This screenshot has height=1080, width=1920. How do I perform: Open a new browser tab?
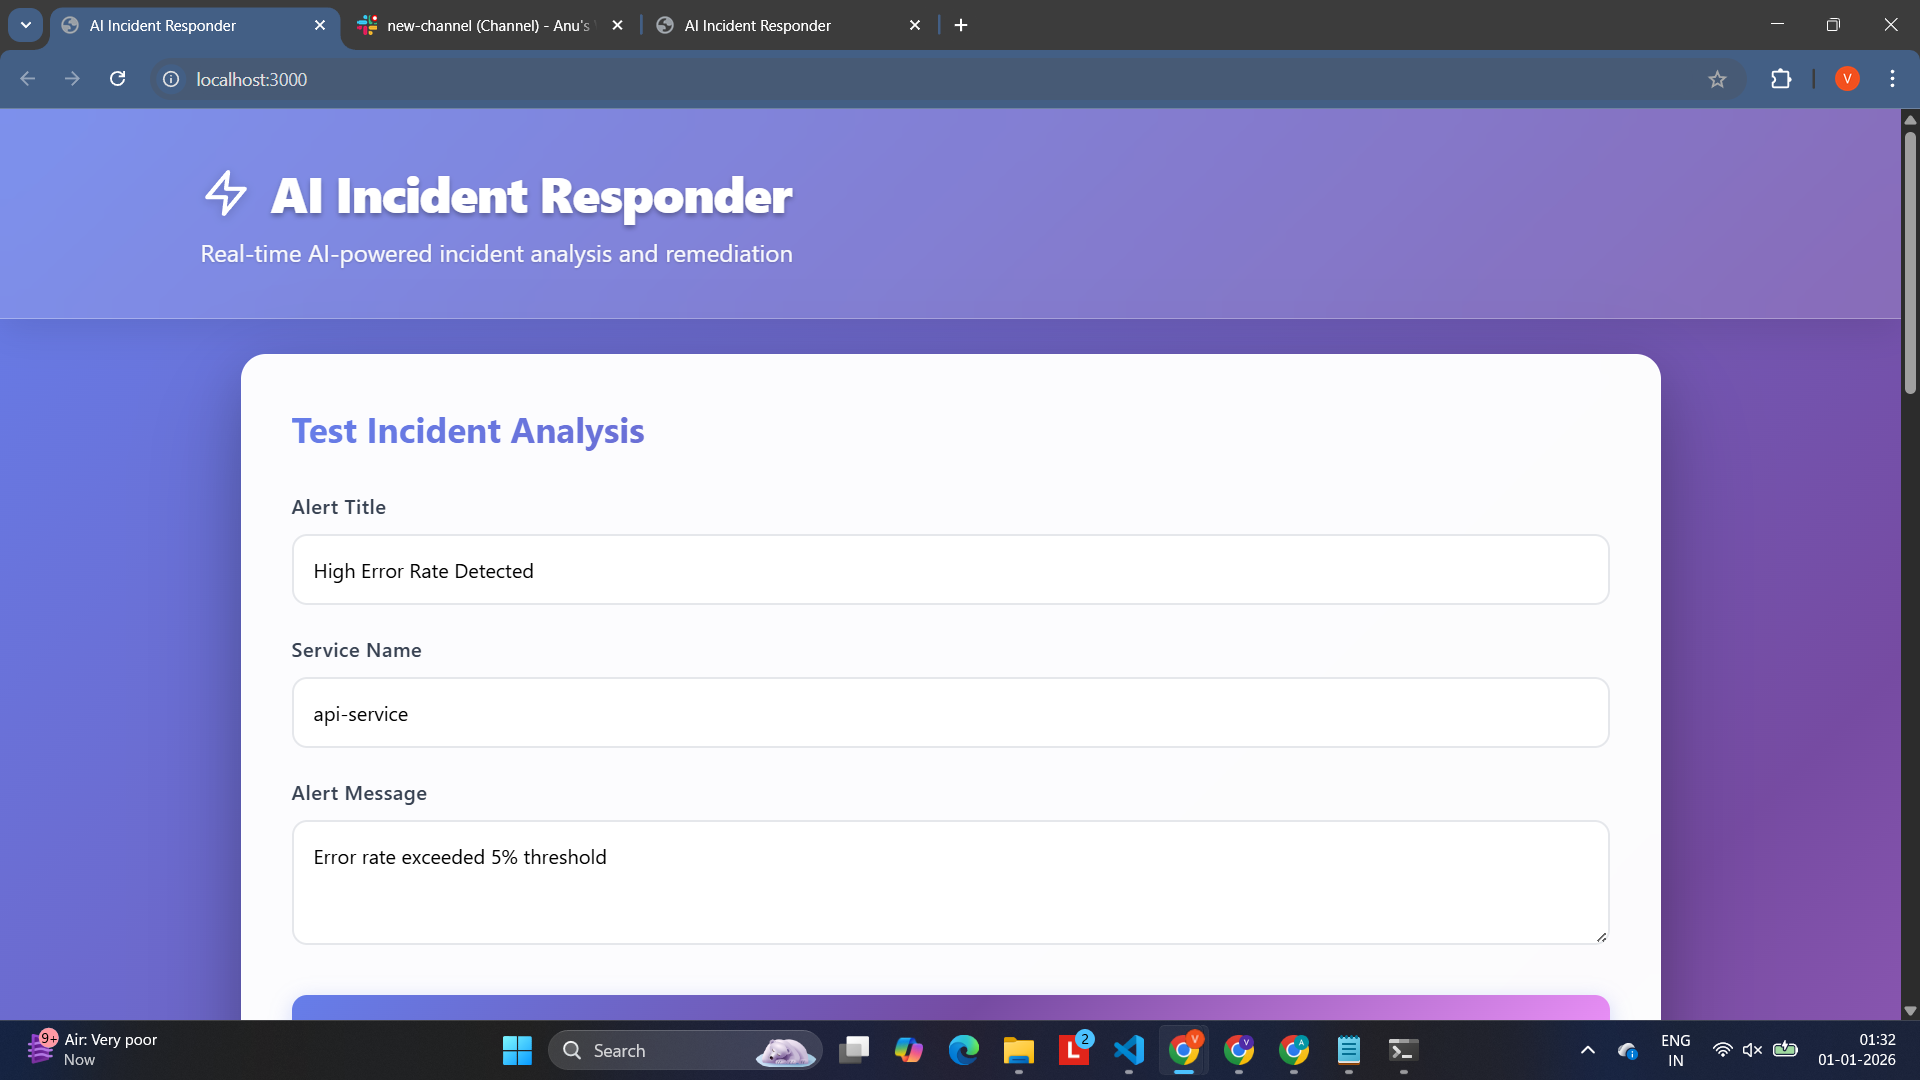961,25
